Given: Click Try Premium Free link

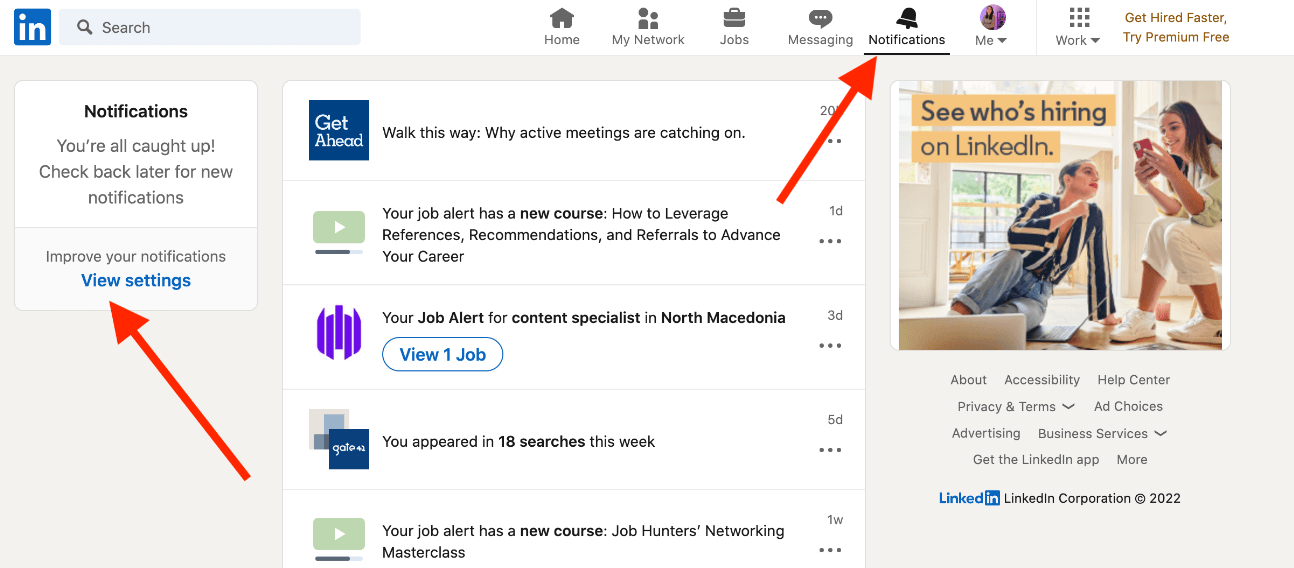Looking at the screenshot, I should point(1176,37).
